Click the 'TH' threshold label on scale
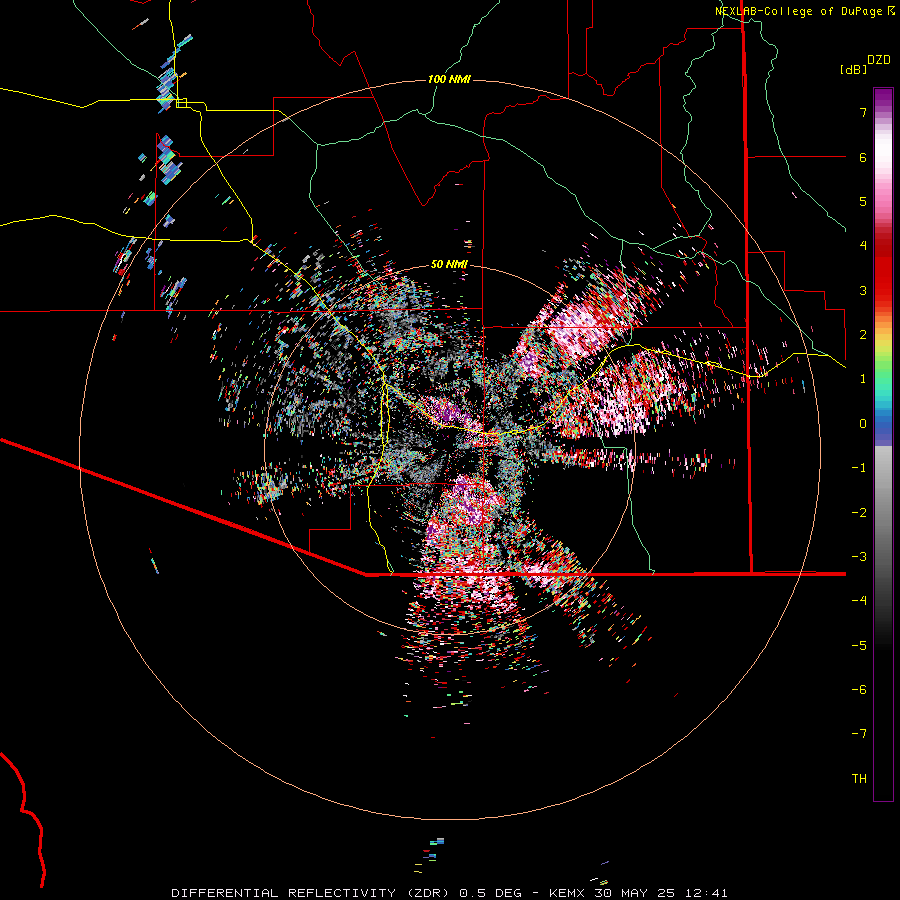Image resolution: width=900 pixels, height=900 pixels. point(859,778)
